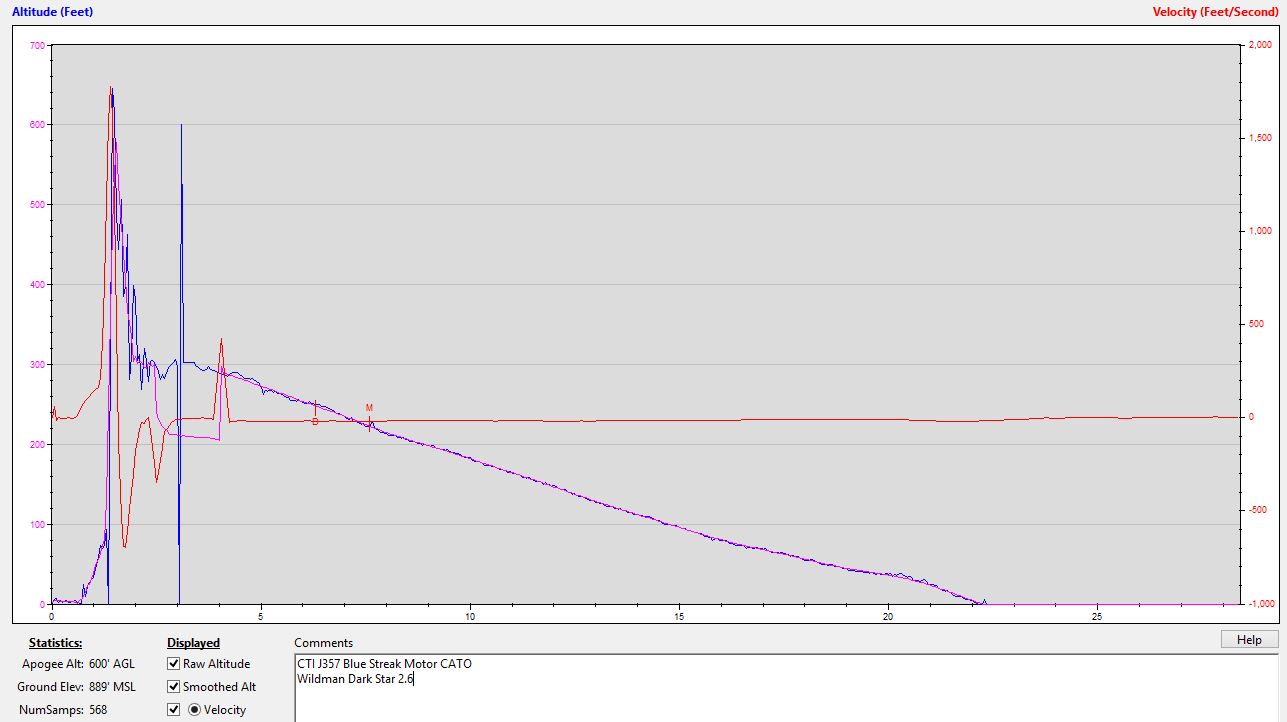Click the 700 tick on altitude axis
The height and width of the screenshot is (722, 1287).
coord(37,45)
